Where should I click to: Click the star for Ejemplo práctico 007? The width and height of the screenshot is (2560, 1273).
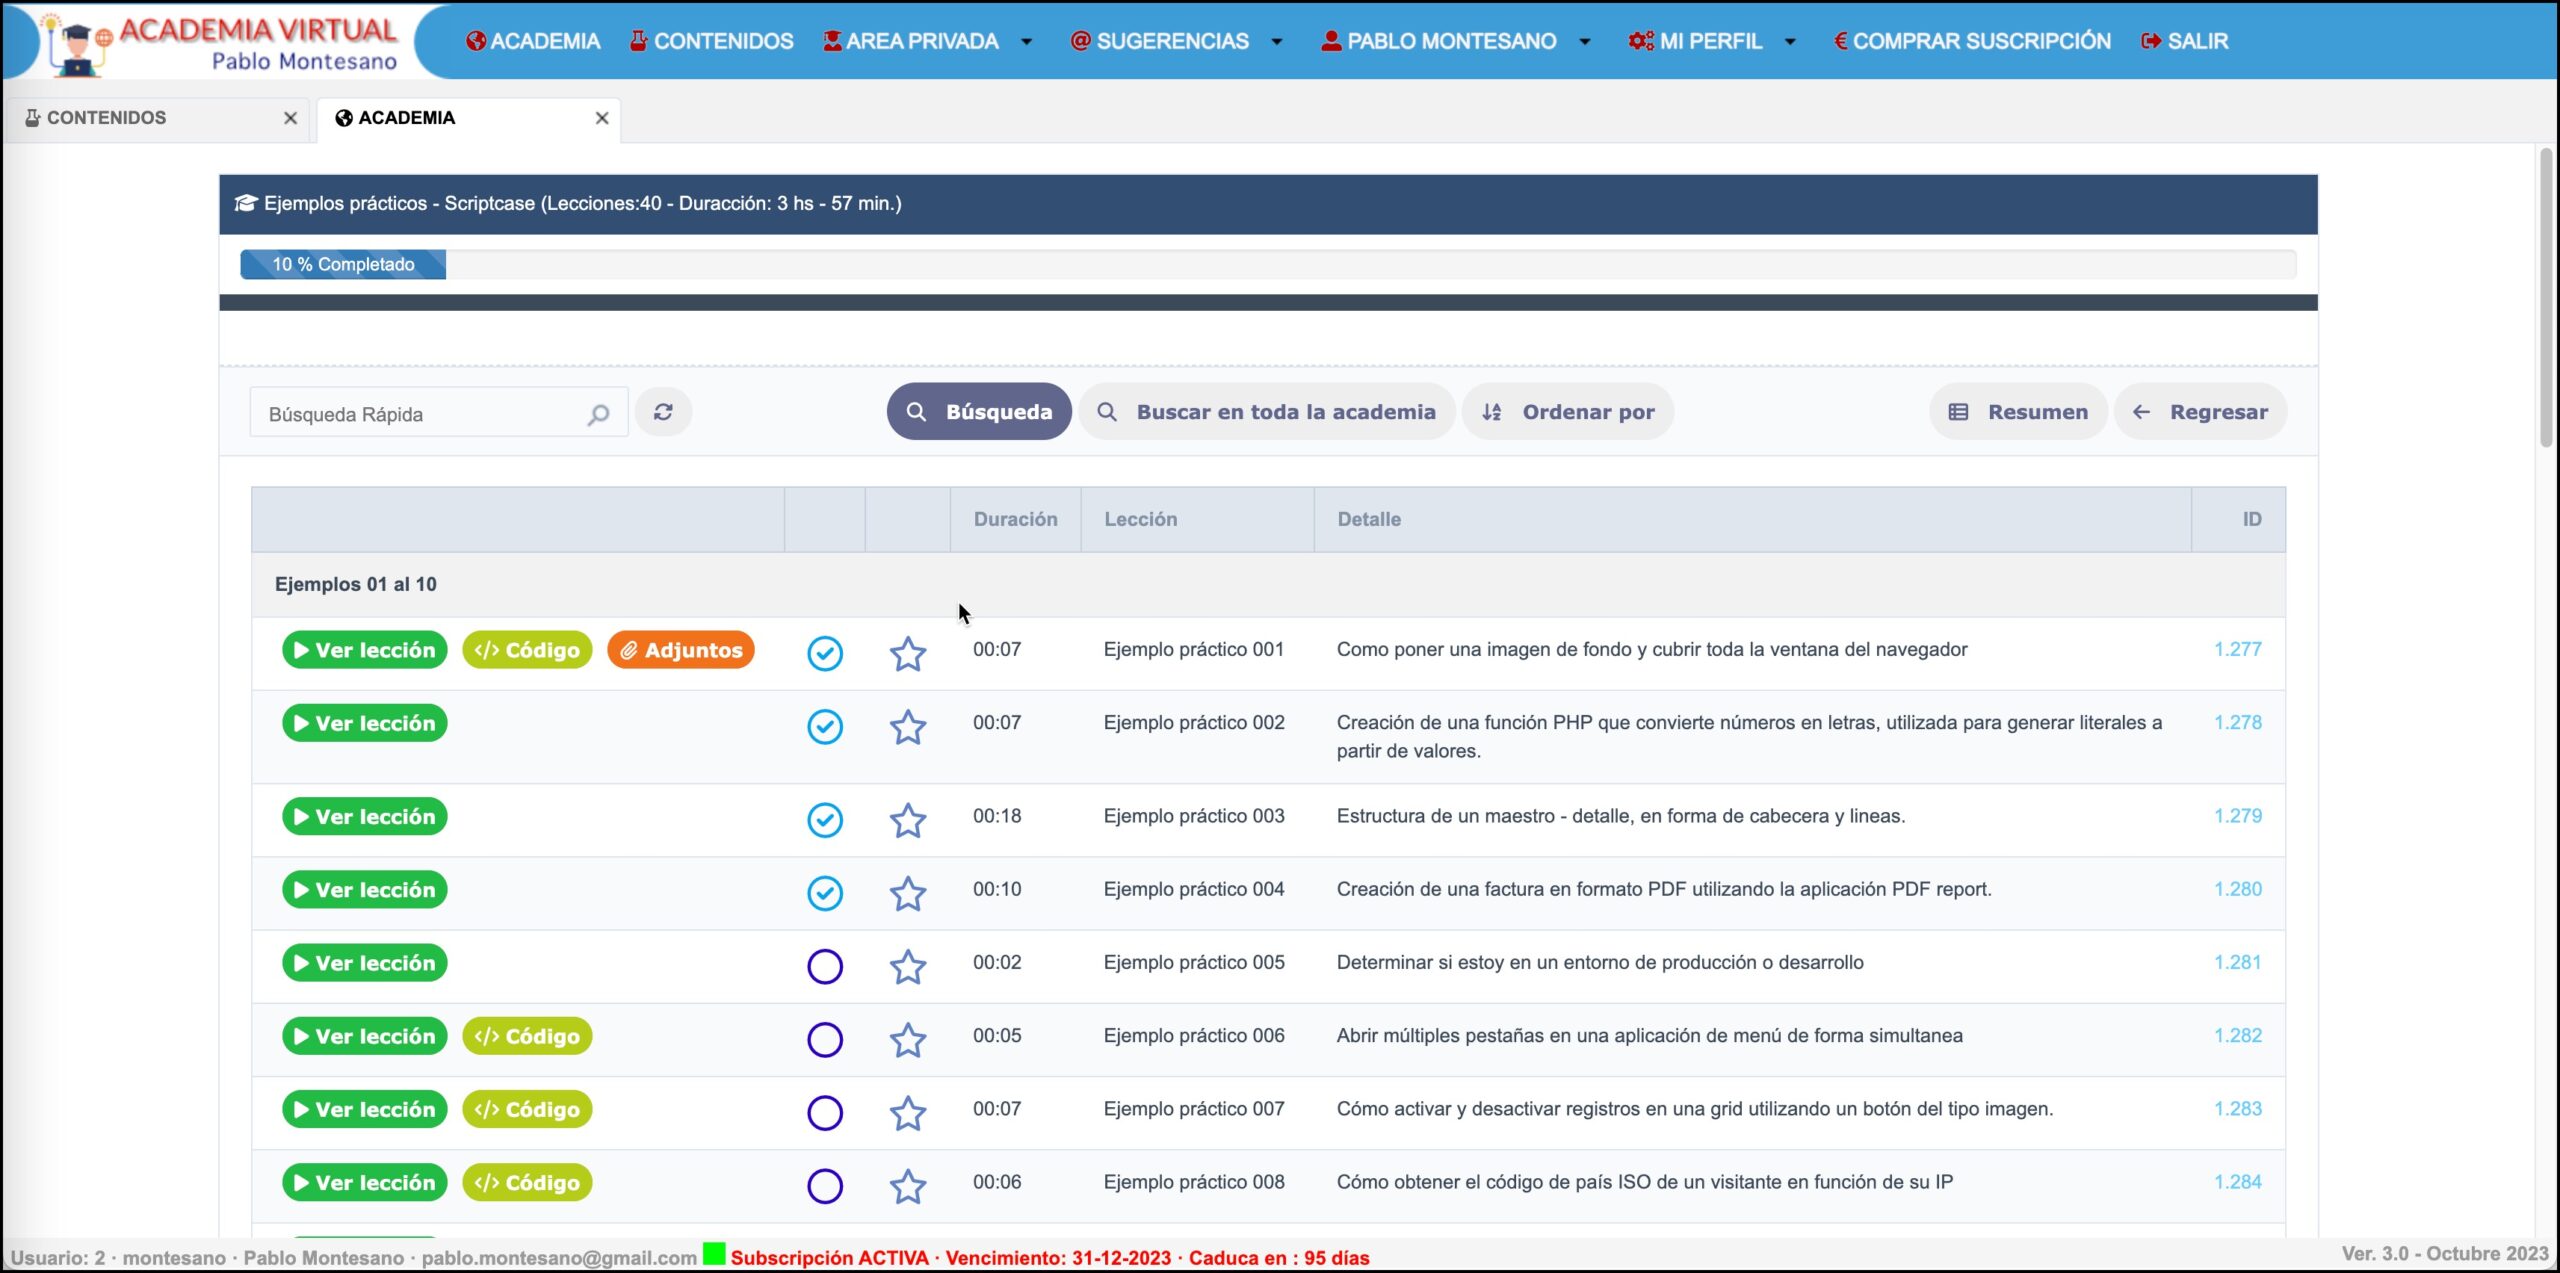pos(908,1112)
